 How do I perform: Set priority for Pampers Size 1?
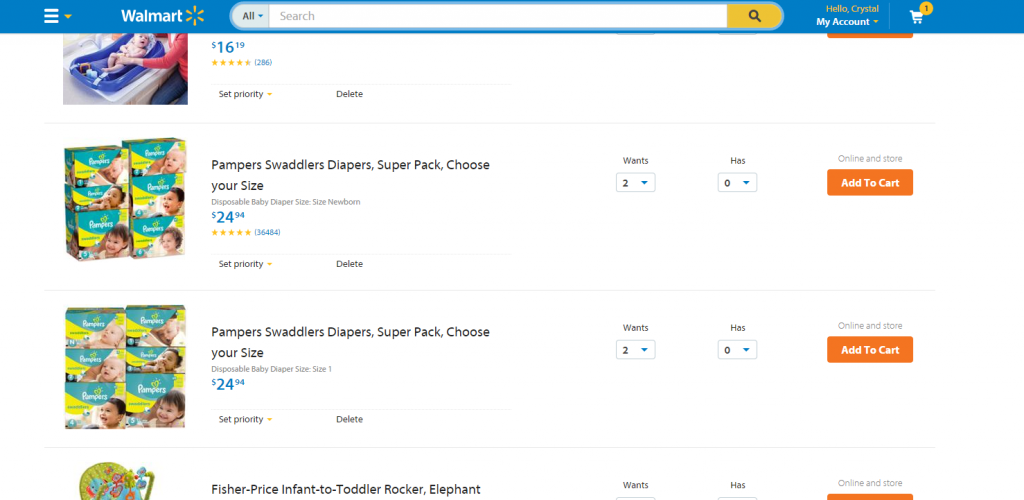coord(245,419)
